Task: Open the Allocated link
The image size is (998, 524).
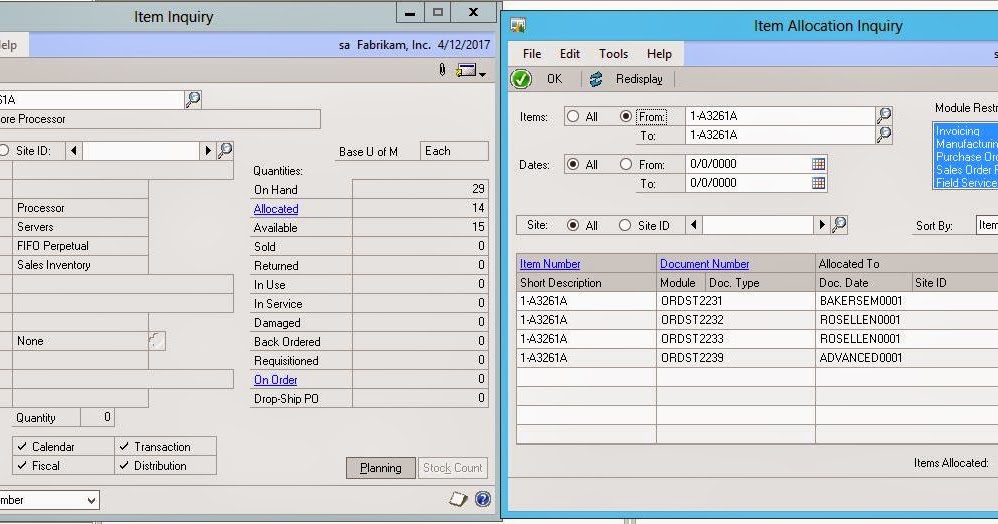Action: click(x=276, y=209)
